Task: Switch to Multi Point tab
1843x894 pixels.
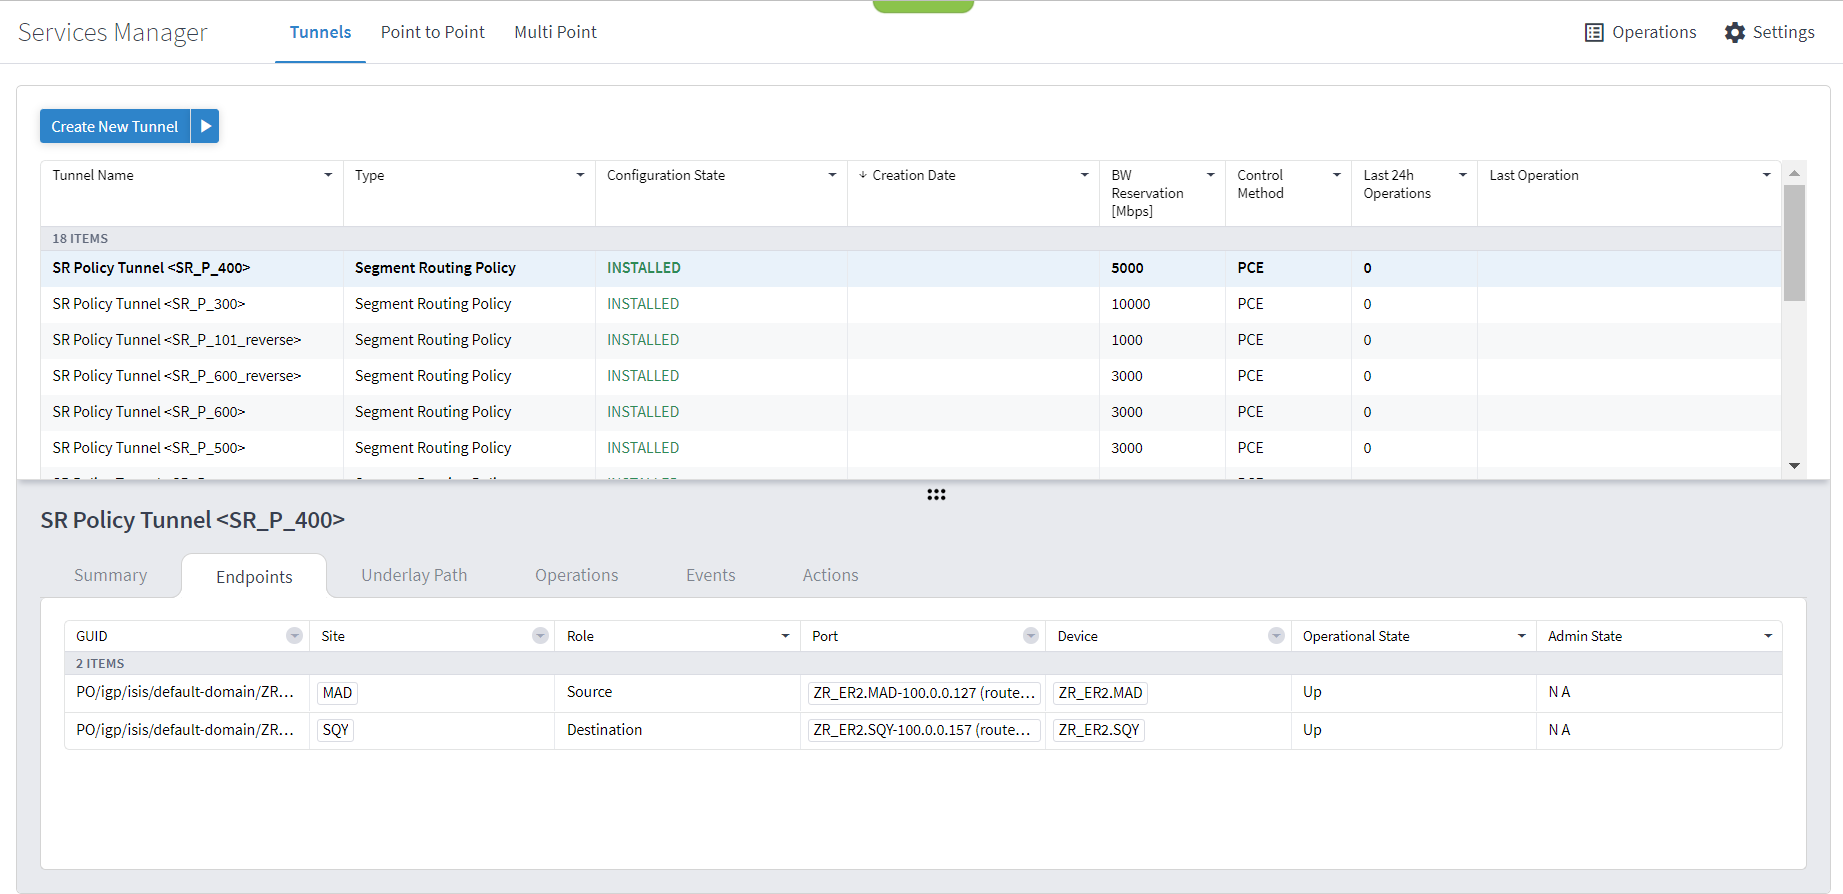Action: 555,32
